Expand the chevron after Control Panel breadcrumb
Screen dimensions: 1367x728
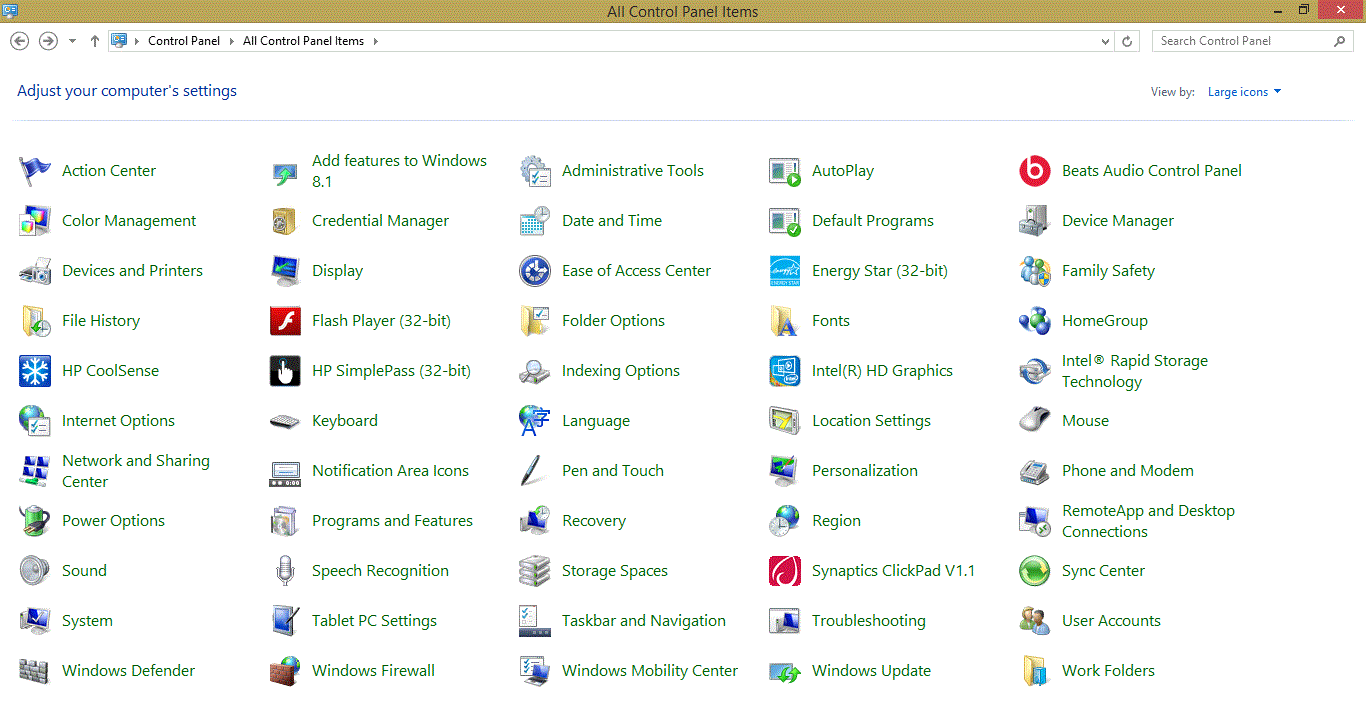pyautogui.click(x=232, y=41)
